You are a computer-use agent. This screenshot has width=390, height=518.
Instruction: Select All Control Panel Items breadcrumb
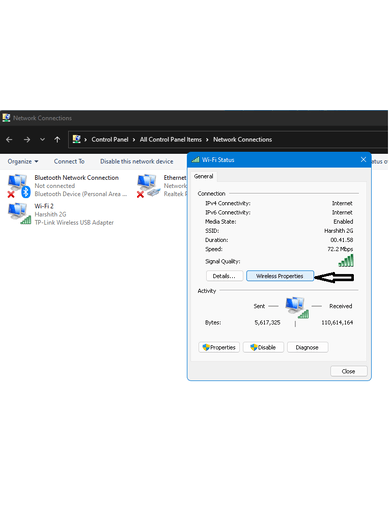[171, 140]
